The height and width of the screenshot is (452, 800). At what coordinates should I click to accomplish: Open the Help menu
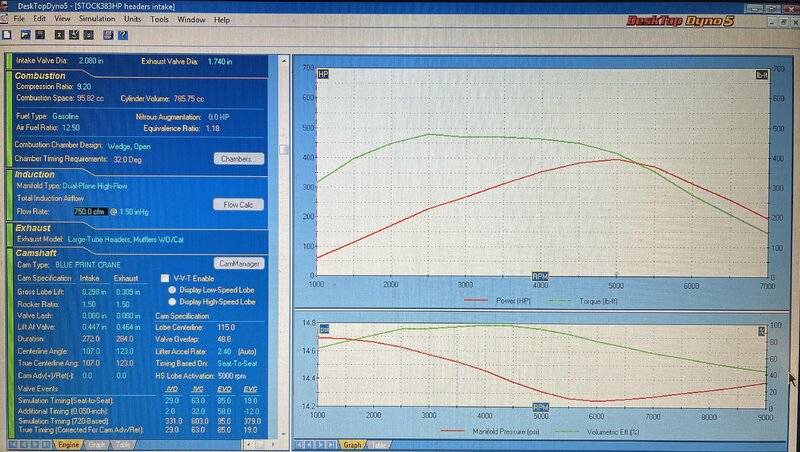(x=222, y=20)
